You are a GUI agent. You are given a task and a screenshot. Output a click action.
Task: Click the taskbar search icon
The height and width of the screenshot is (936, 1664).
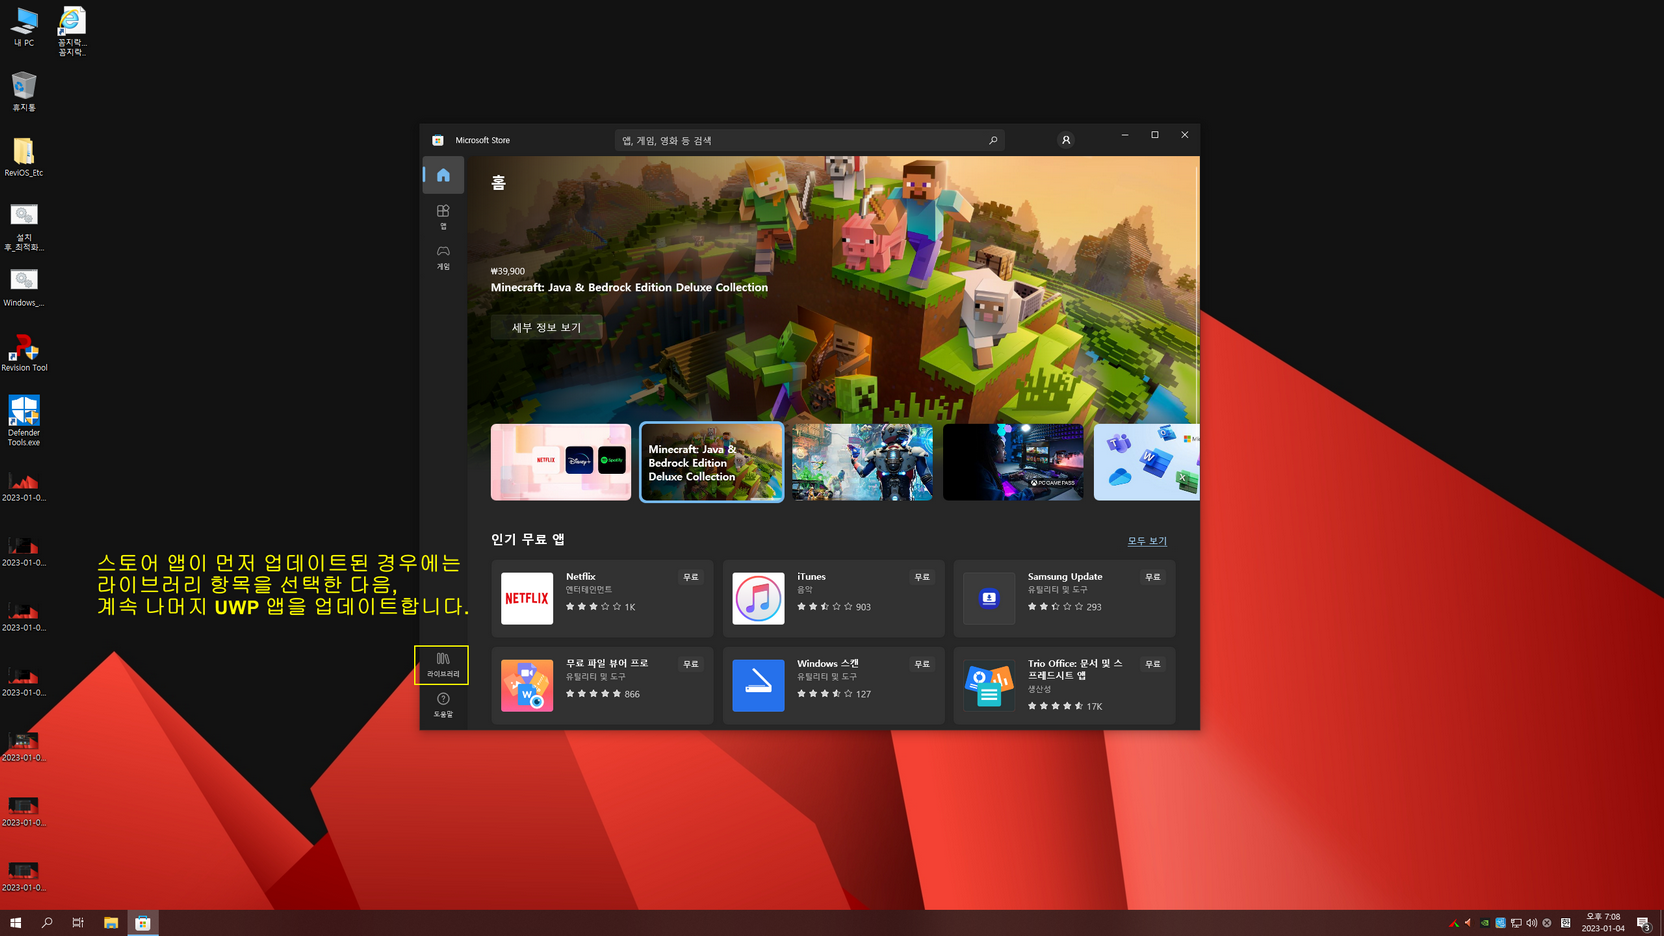click(x=47, y=923)
